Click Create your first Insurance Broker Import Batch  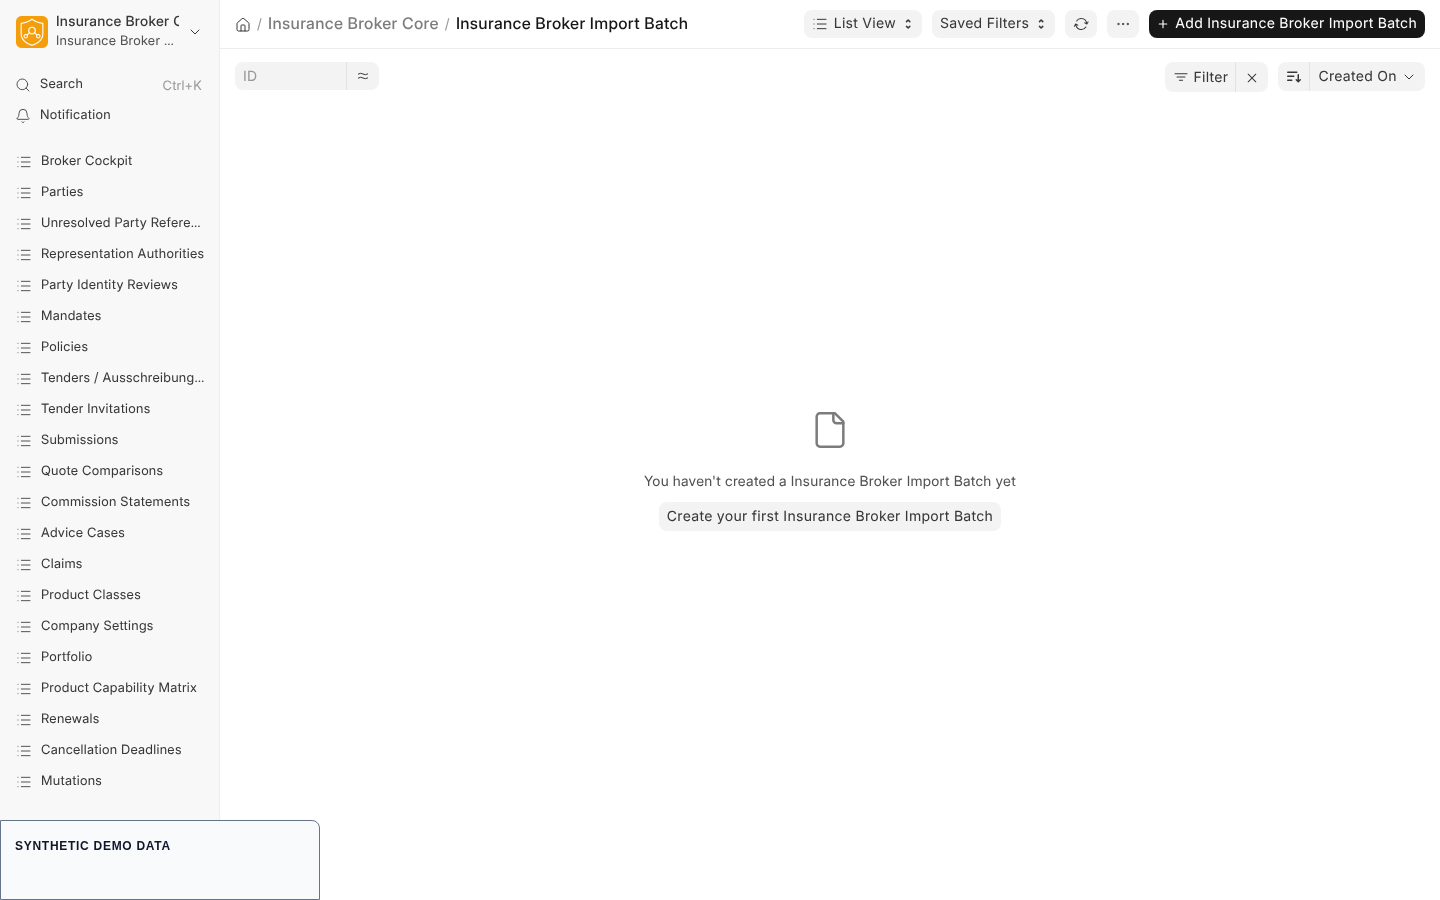[830, 516]
